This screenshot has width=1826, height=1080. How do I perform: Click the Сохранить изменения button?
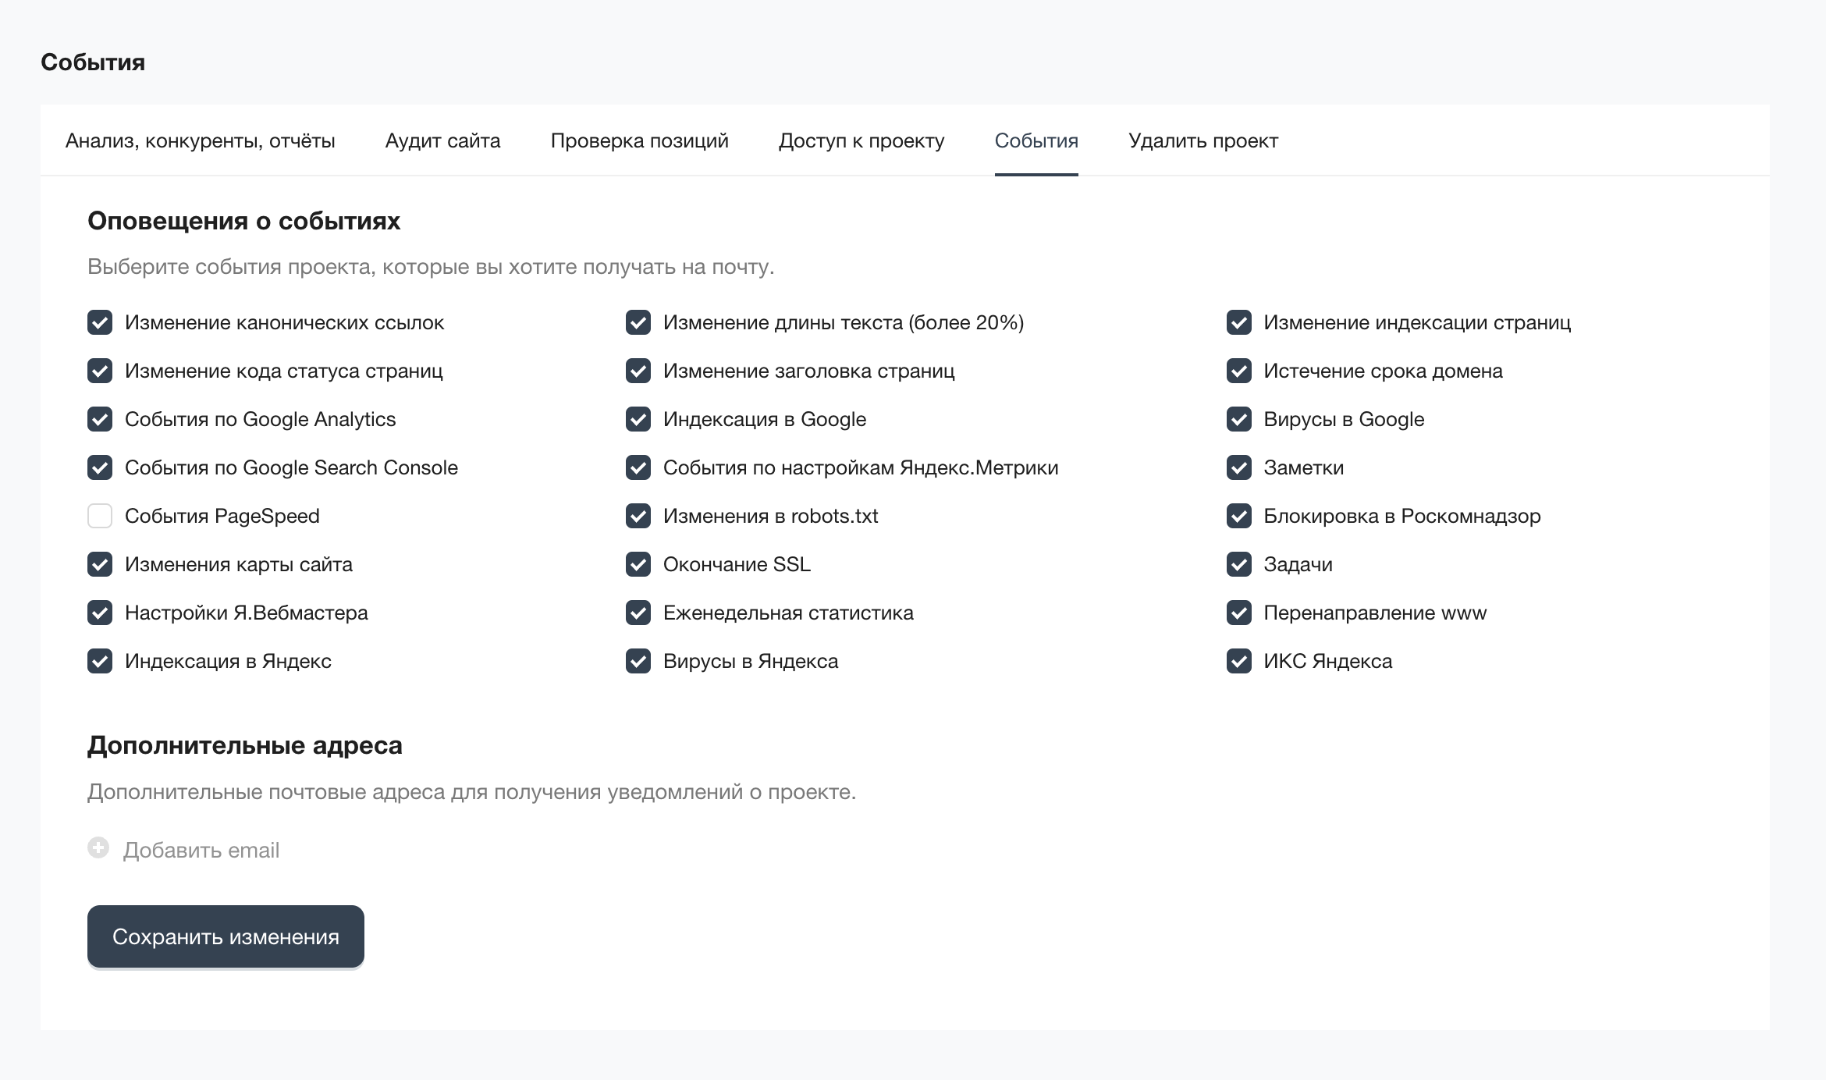pos(226,937)
